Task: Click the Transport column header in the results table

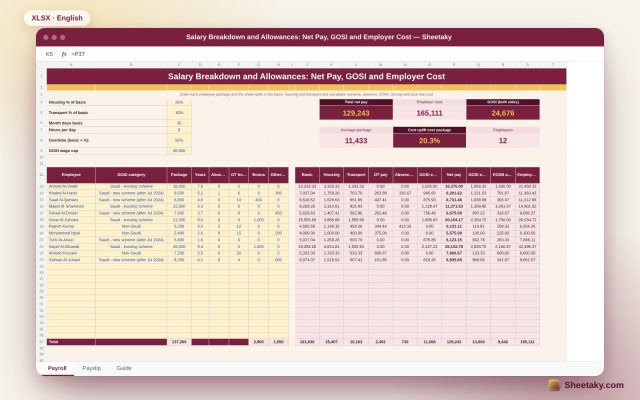Action: coord(356,175)
